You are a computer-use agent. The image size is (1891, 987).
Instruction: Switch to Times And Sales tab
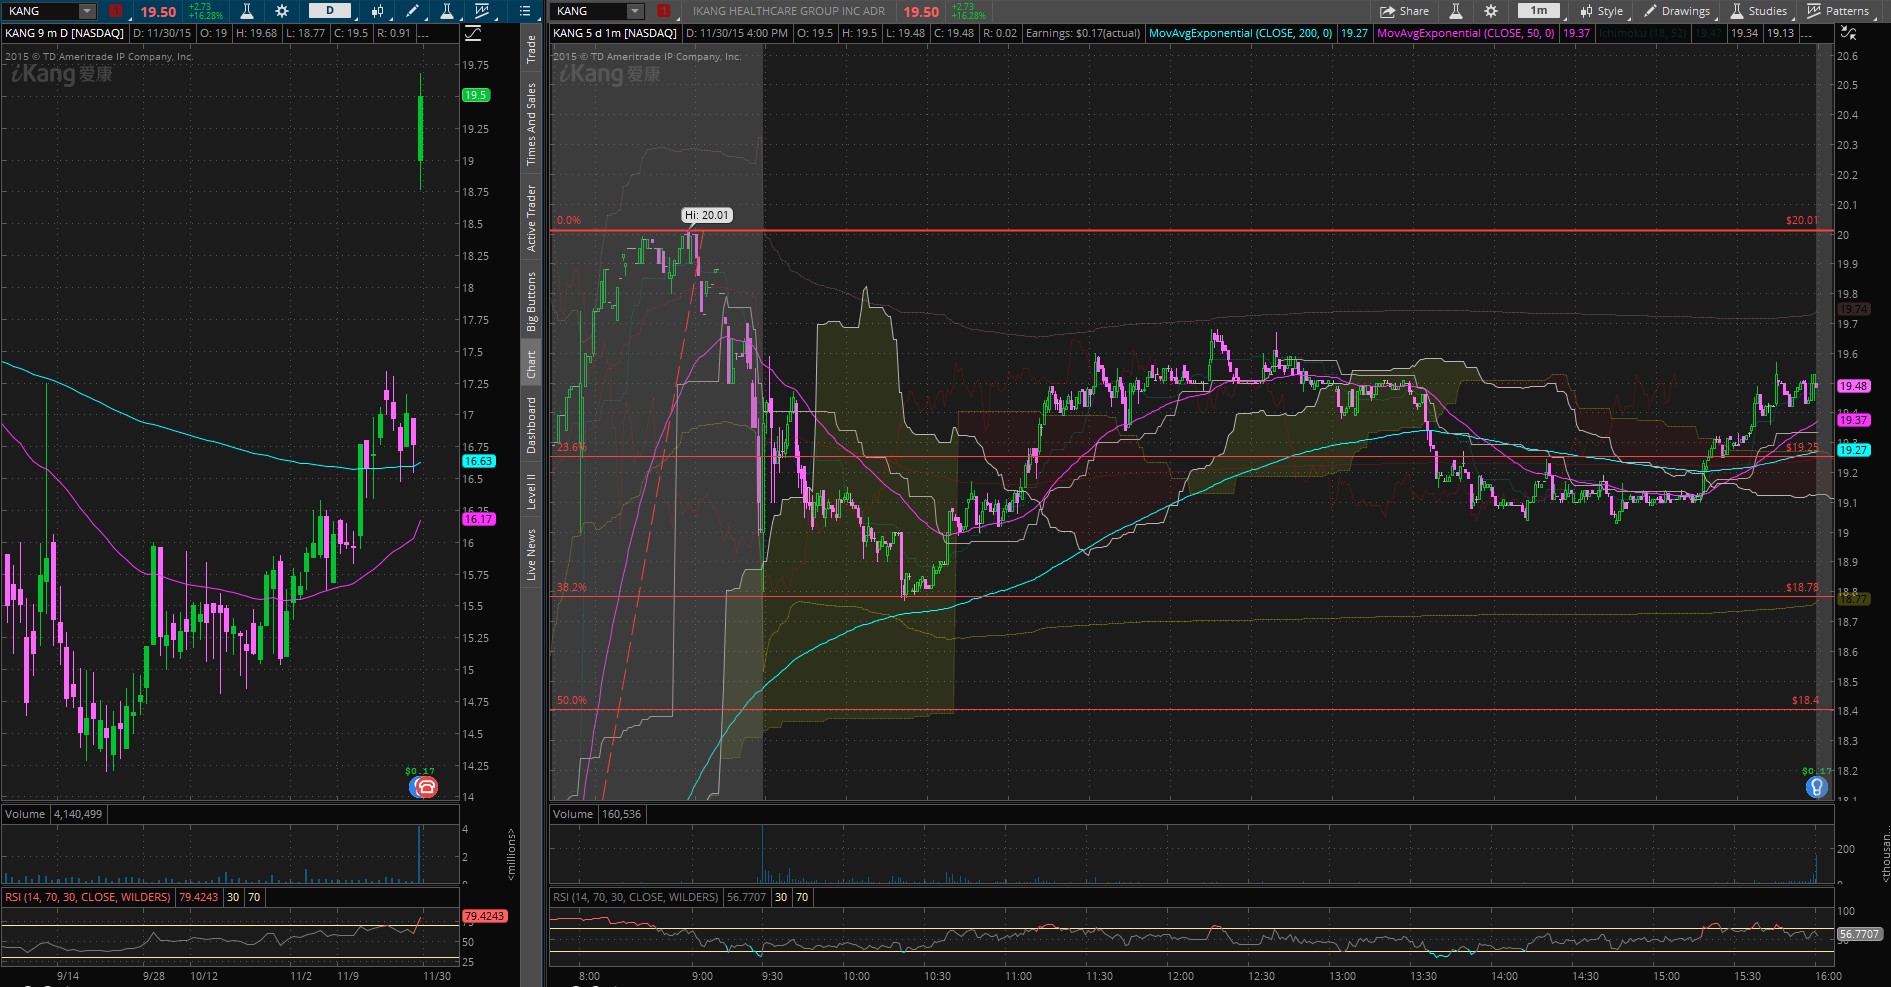point(531,124)
